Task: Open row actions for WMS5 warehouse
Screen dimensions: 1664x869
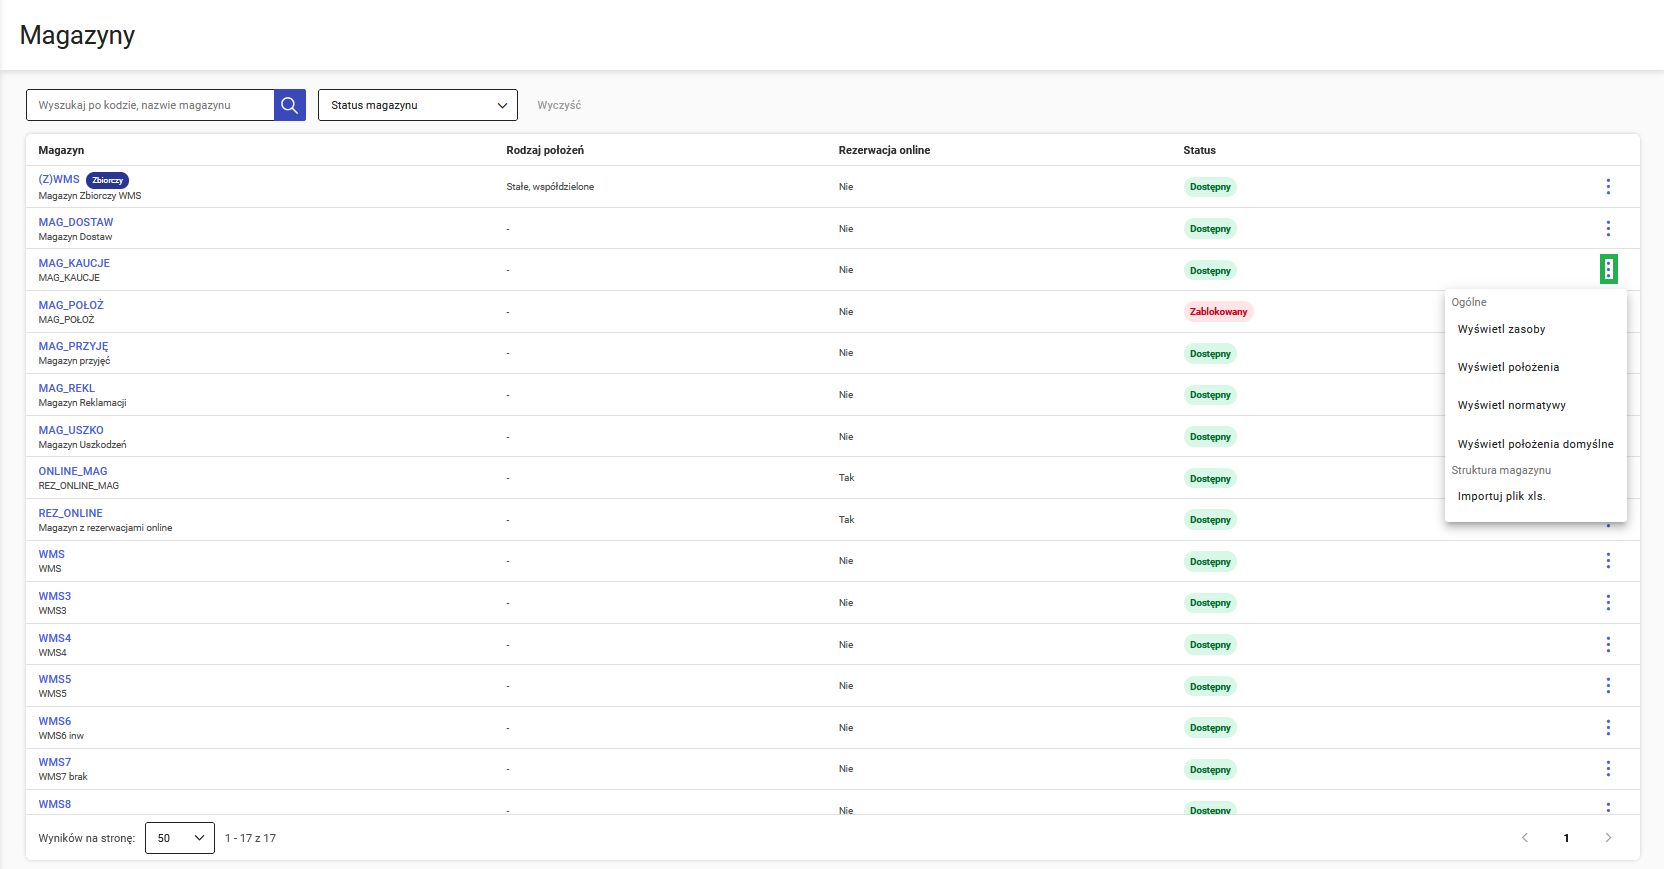Action: (x=1608, y=686)
